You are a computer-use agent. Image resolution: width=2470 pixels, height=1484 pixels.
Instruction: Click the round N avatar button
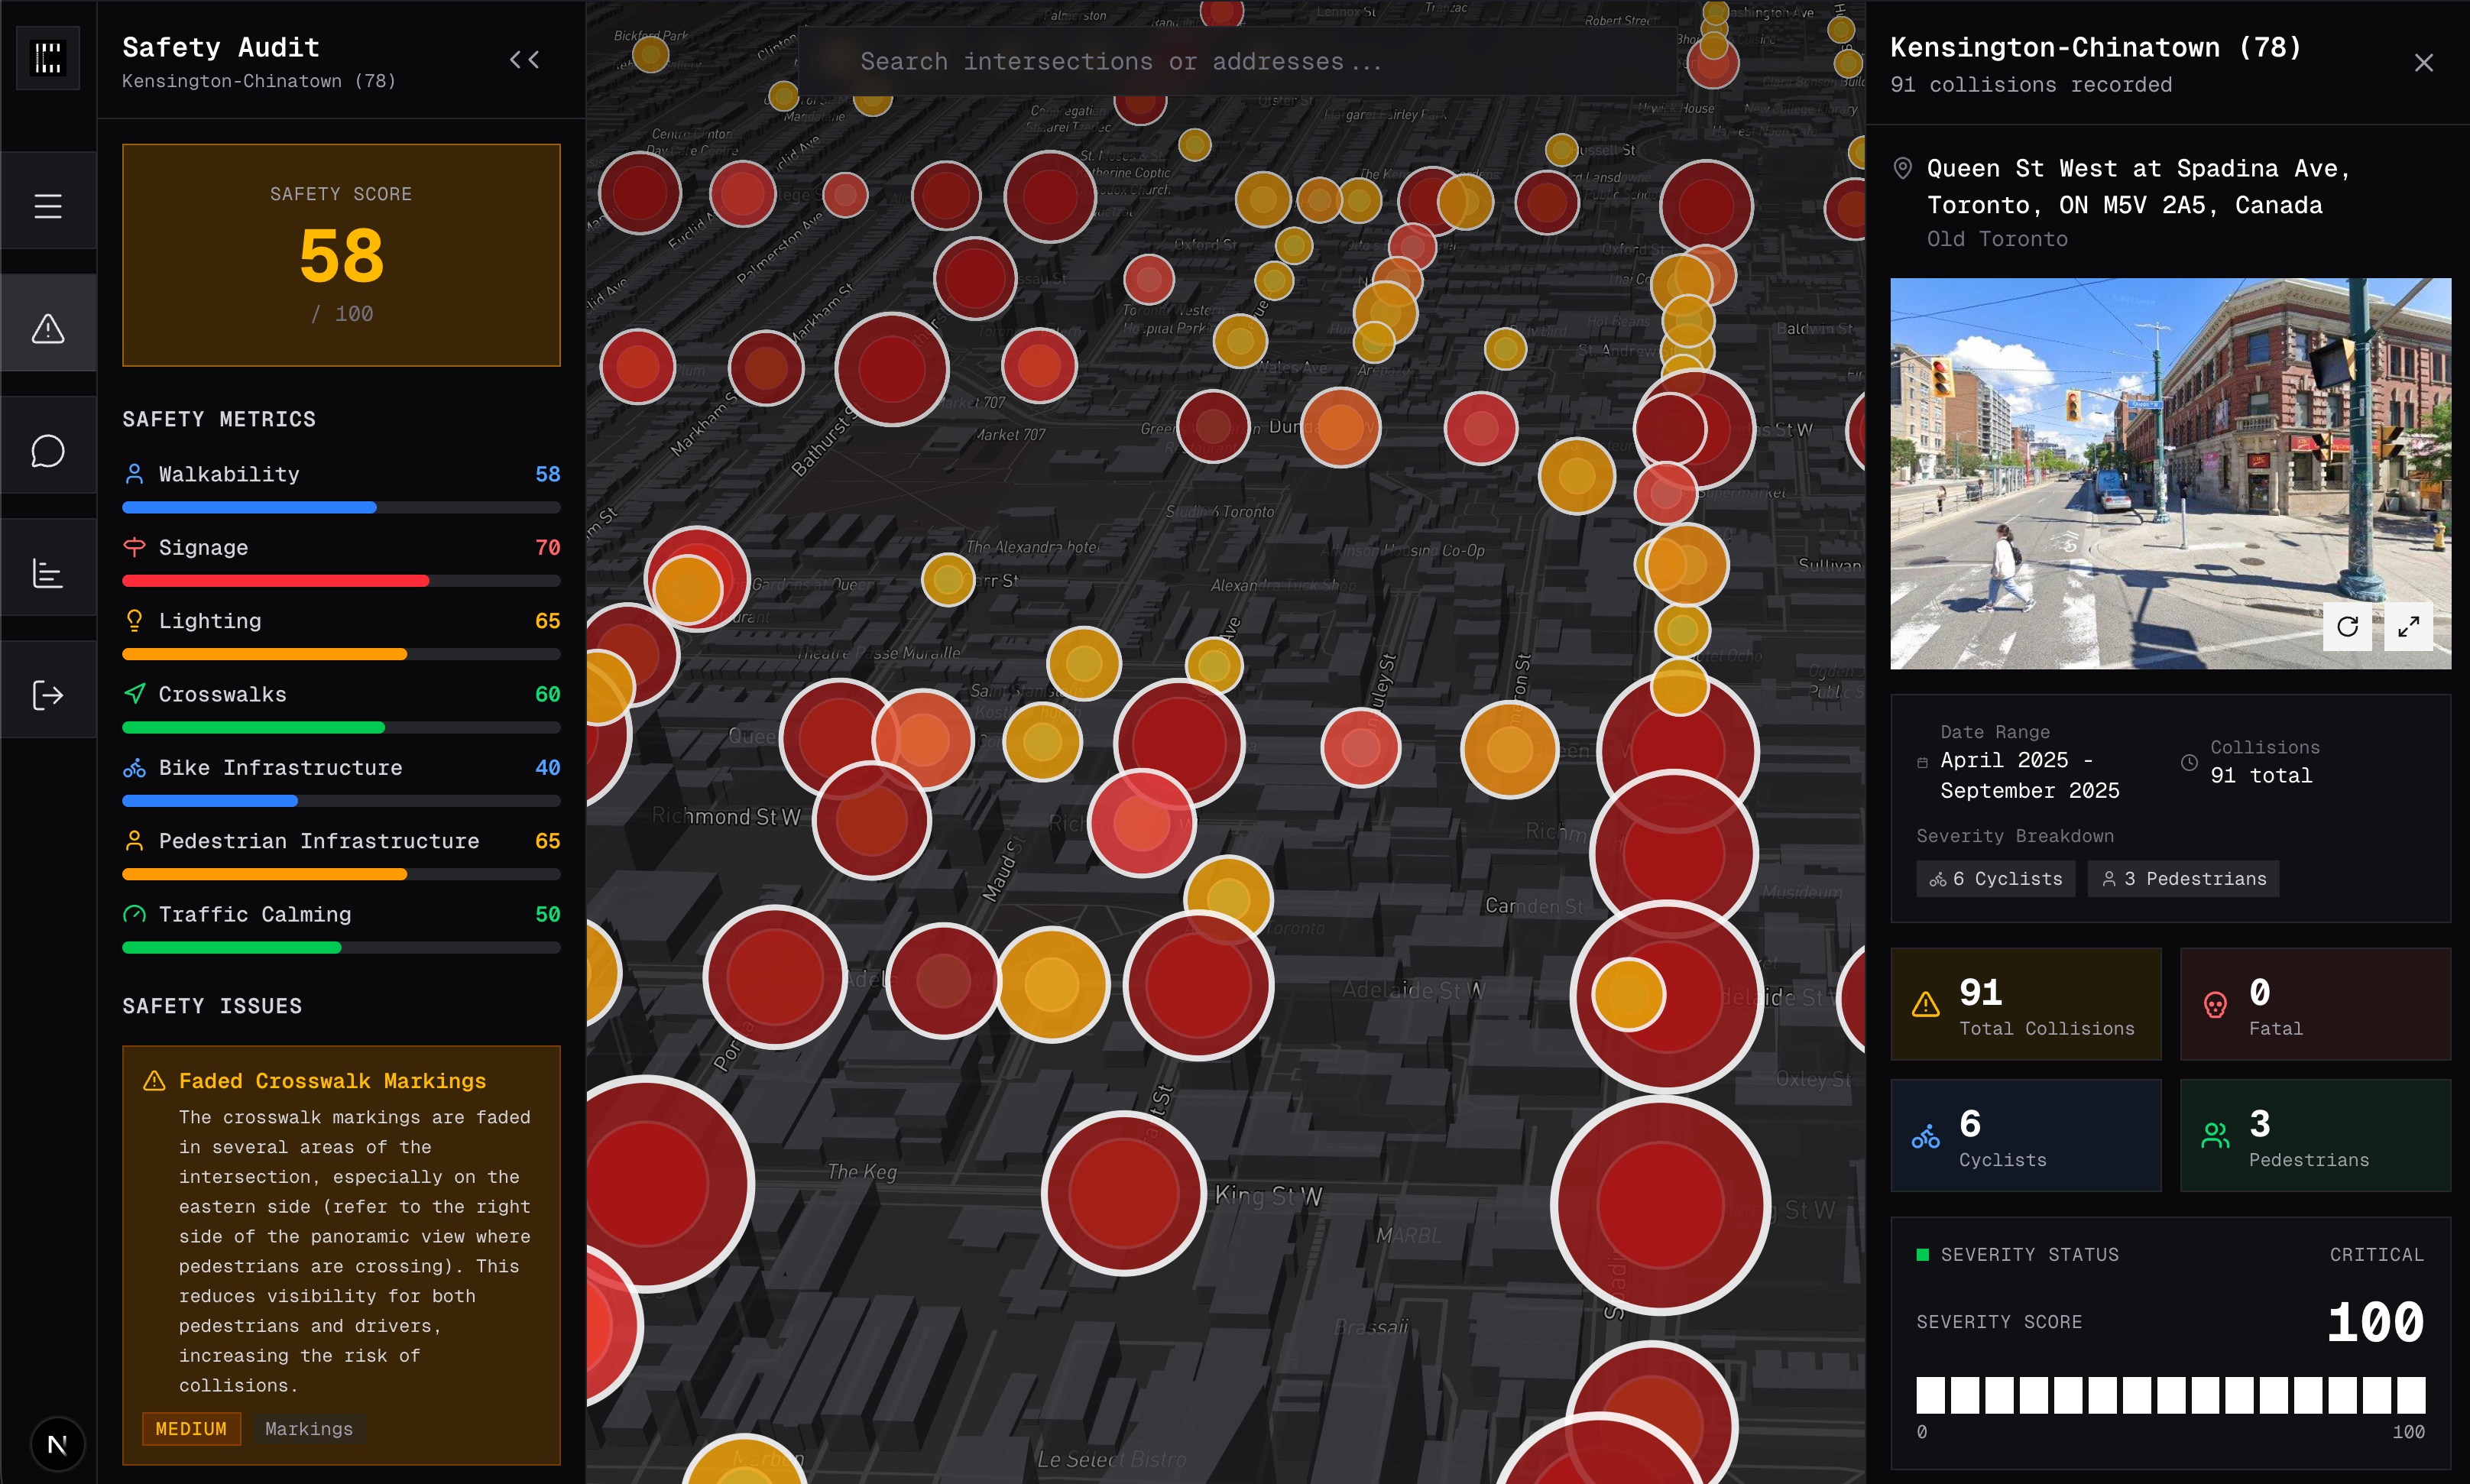[57, 1444]
